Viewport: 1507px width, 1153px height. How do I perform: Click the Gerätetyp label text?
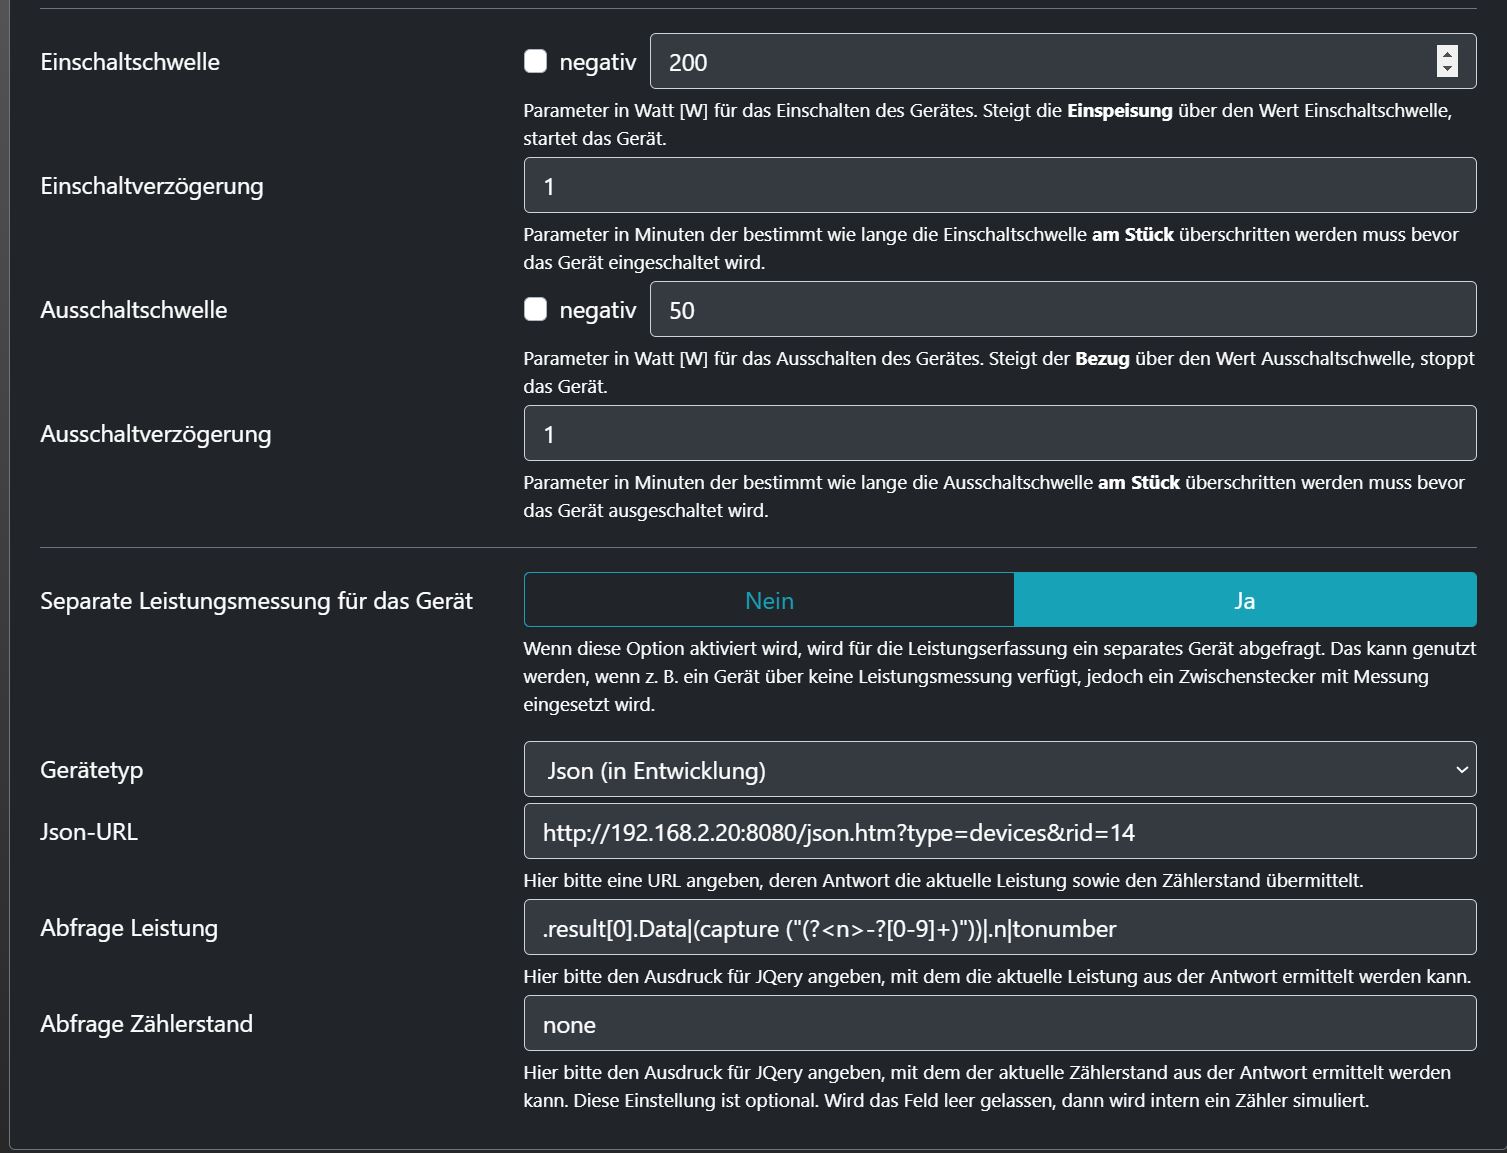(92, 770)
